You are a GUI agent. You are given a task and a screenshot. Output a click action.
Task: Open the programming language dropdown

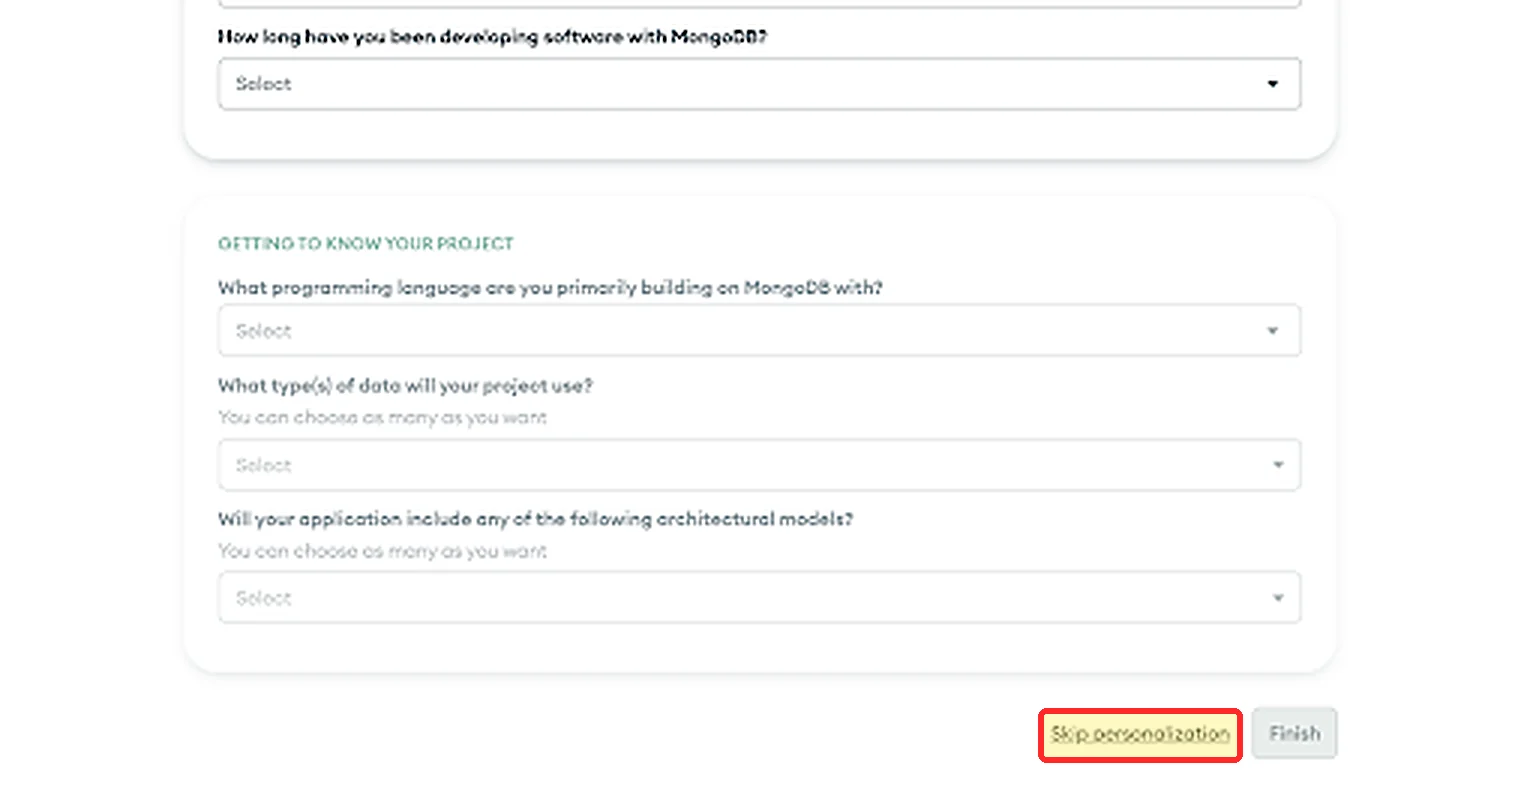(x=759, y=330)
